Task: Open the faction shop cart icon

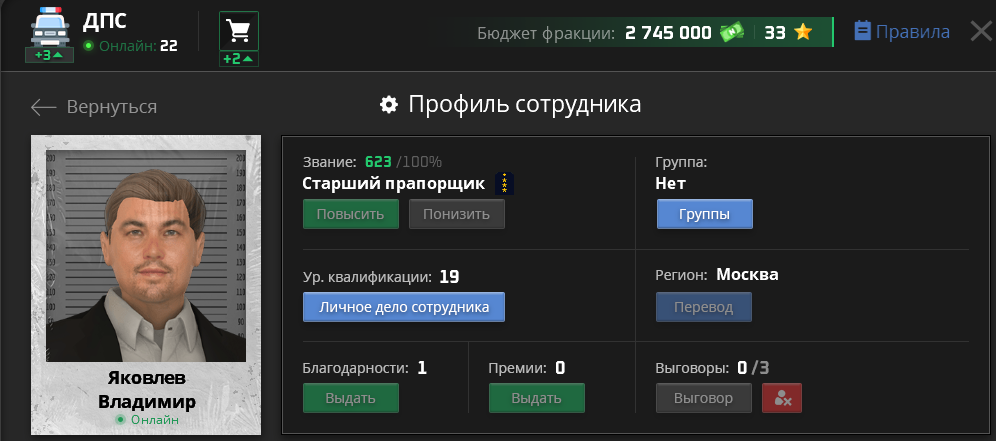Action: click(x=238, y=31)
